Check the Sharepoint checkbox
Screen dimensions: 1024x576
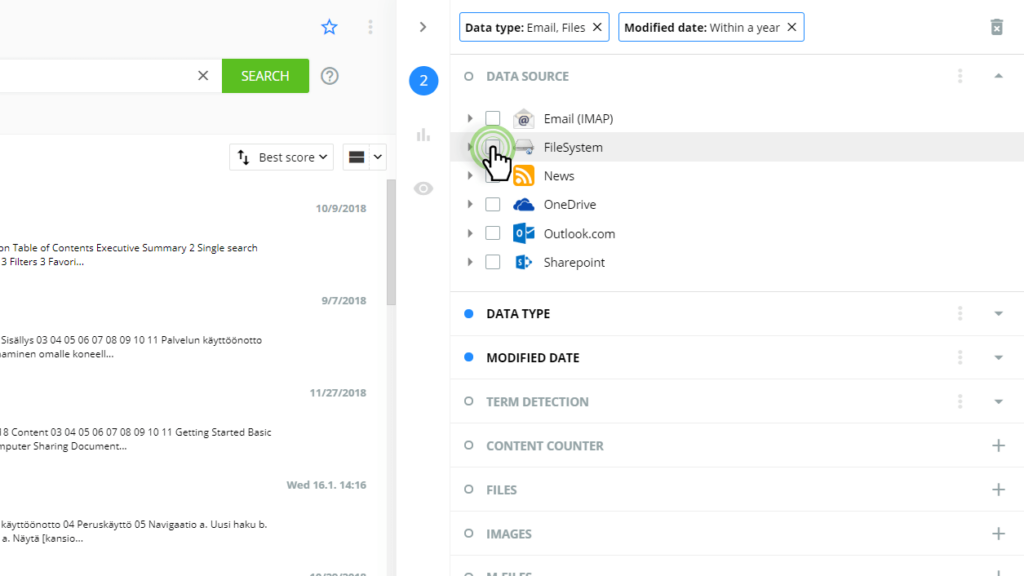(x=492, y=262)
